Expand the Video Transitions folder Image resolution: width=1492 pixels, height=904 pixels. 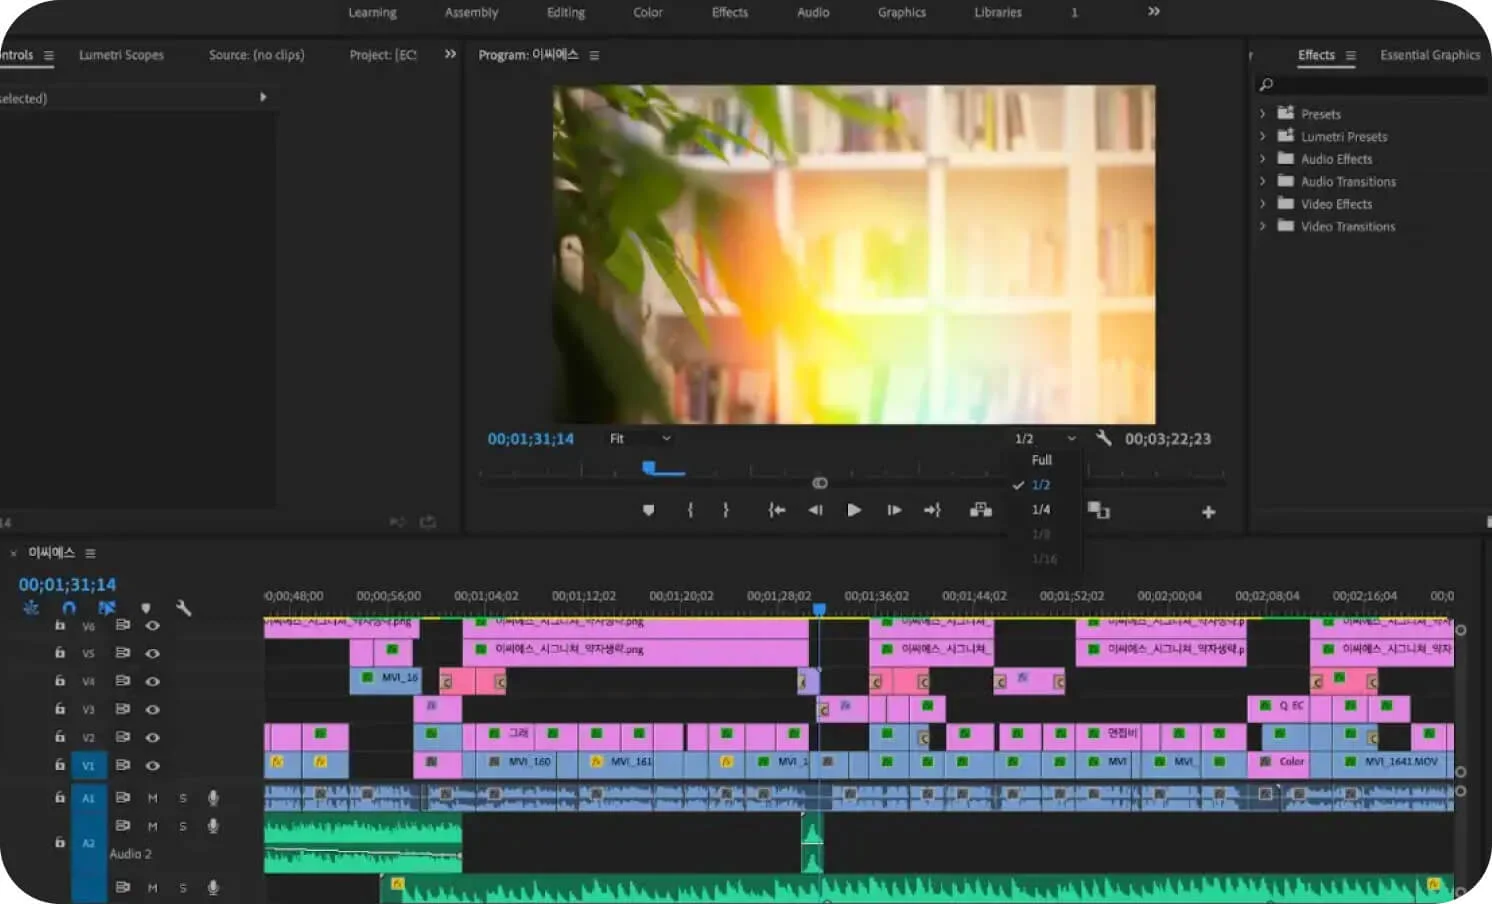(1263, 226)
